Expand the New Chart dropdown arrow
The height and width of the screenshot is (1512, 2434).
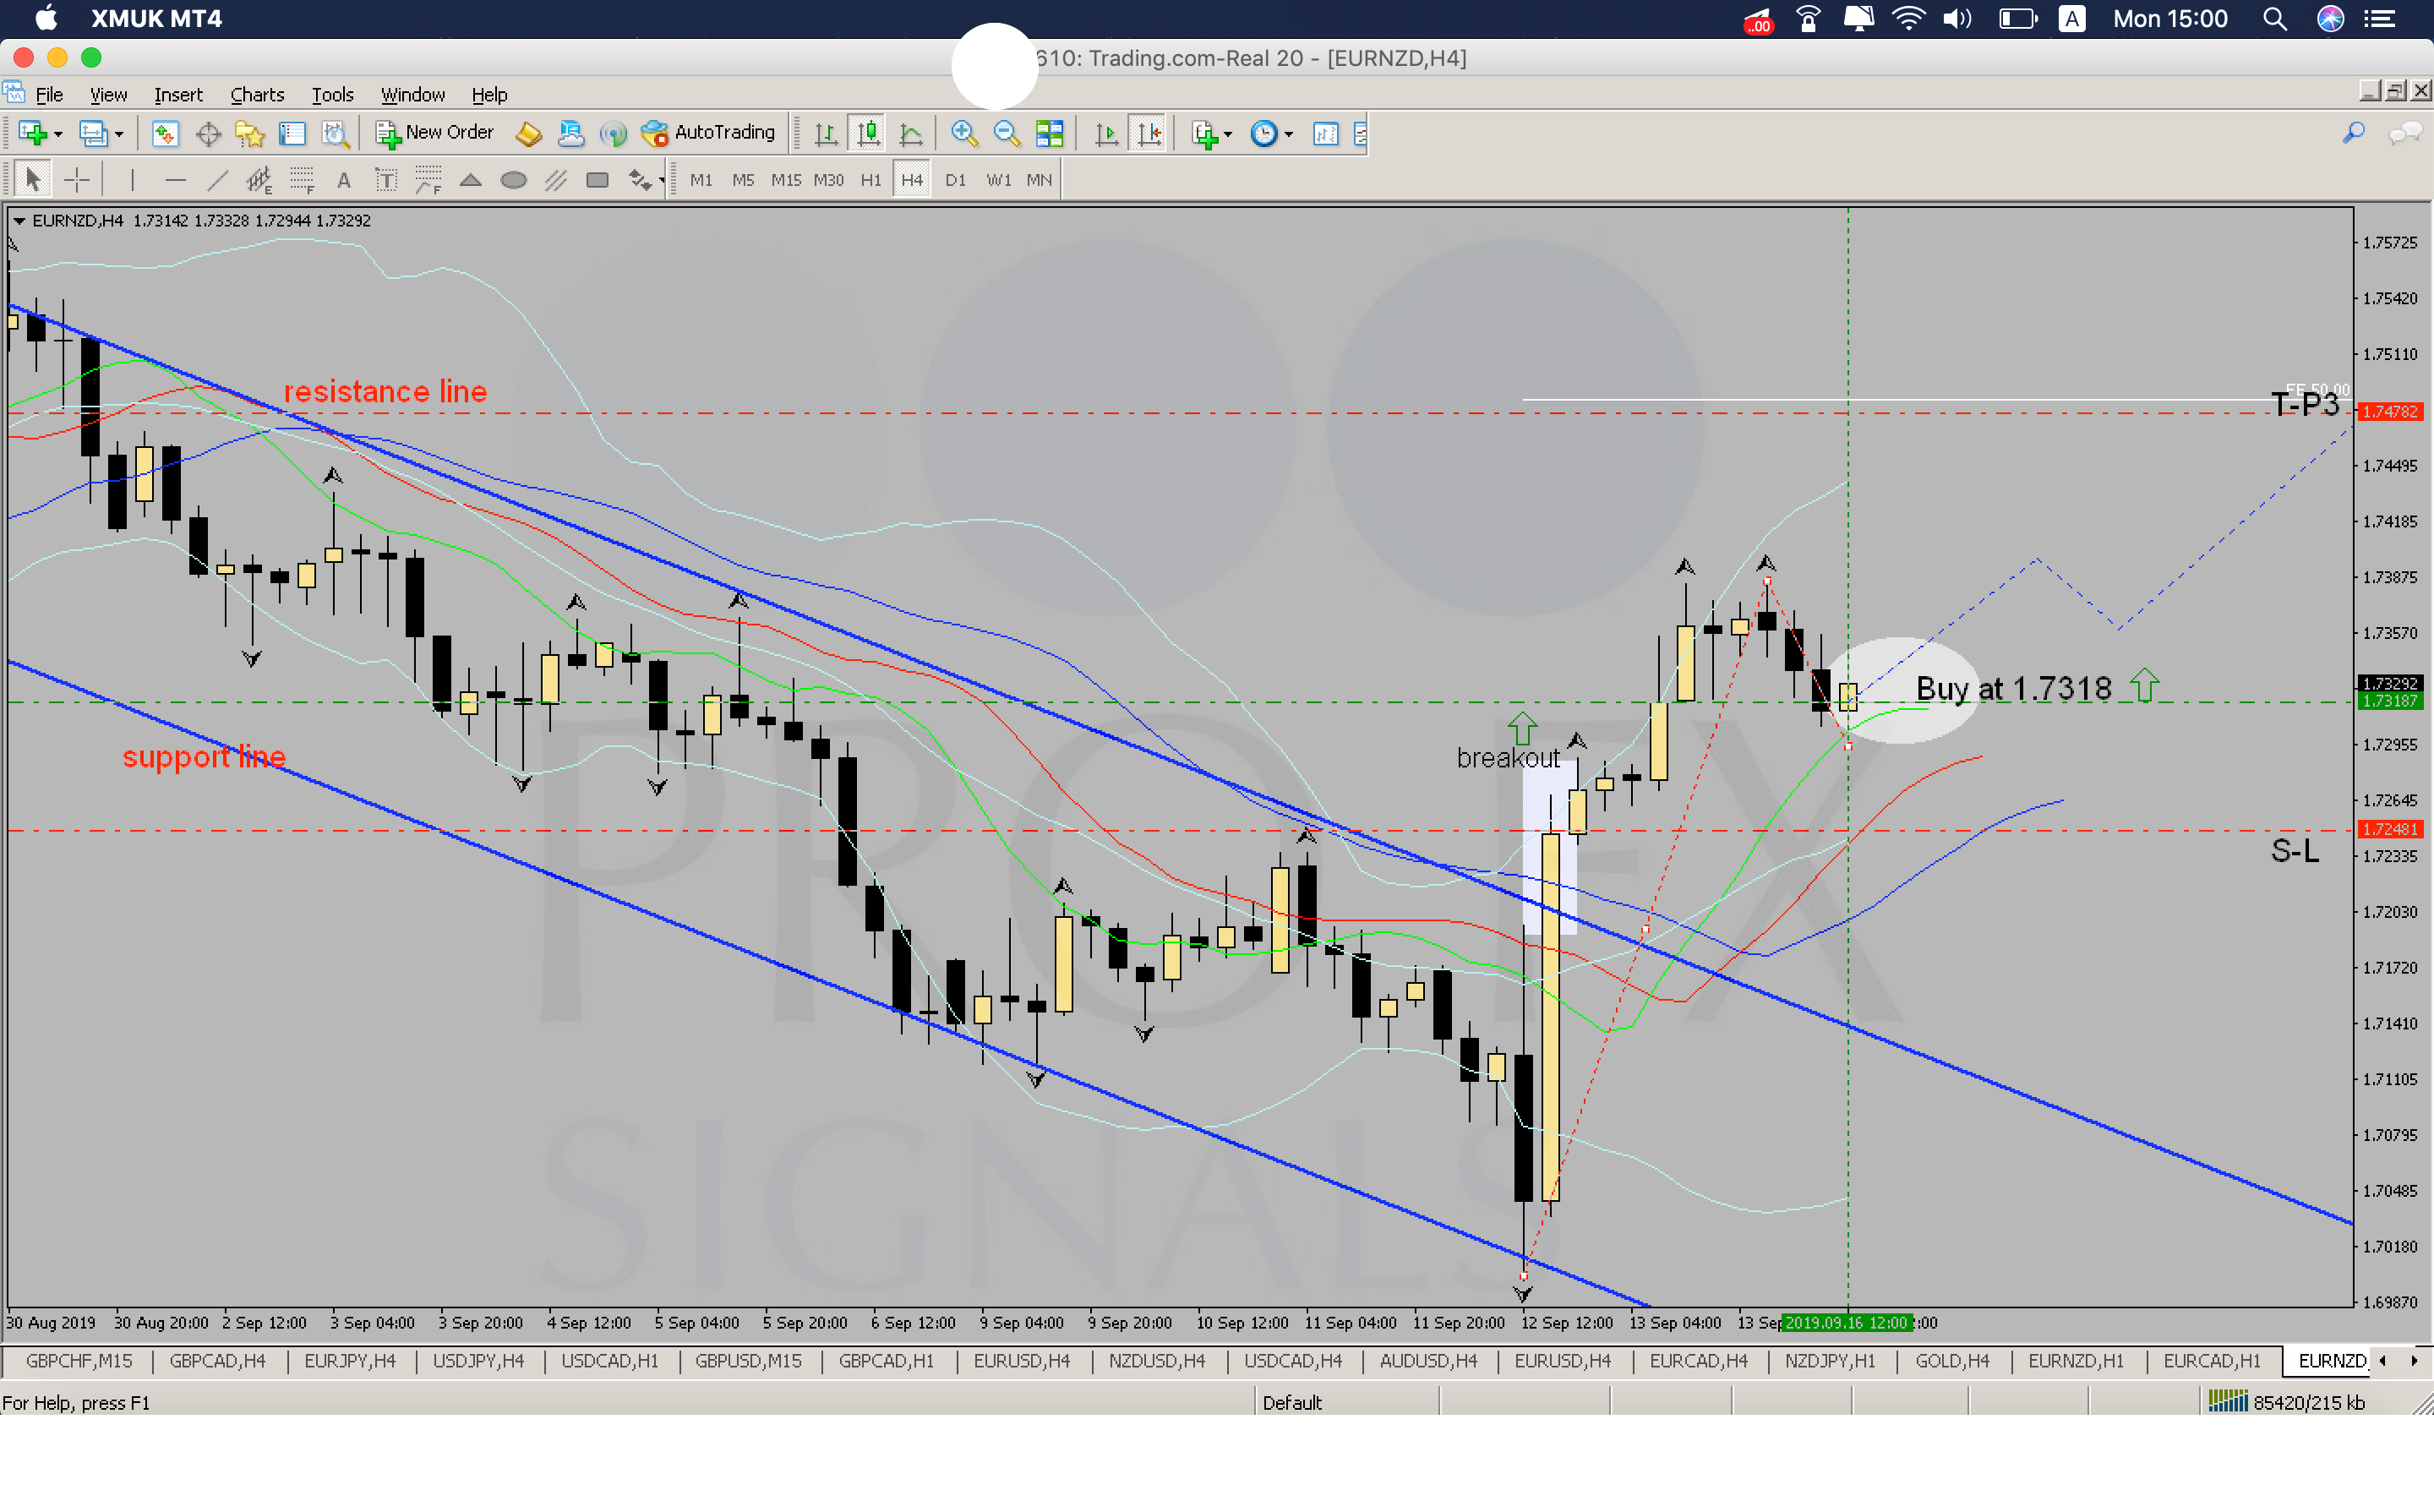click(58, 134)
